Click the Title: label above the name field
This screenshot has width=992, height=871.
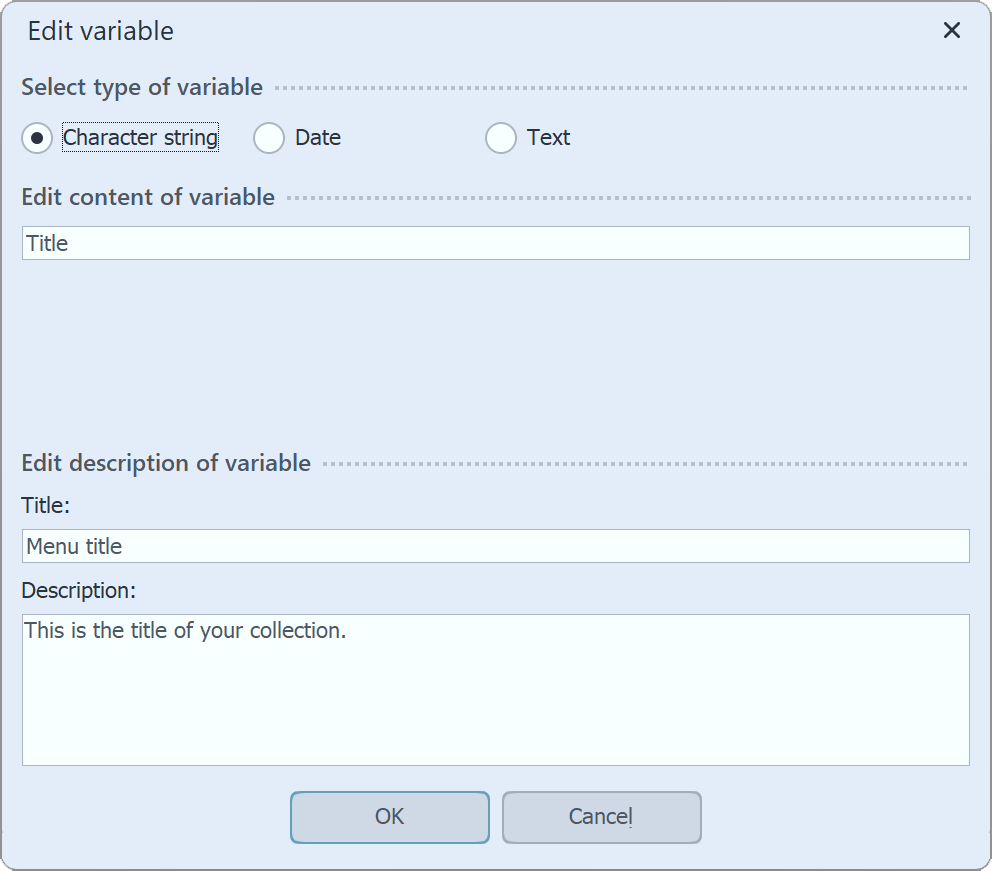[x=43, y=505]
